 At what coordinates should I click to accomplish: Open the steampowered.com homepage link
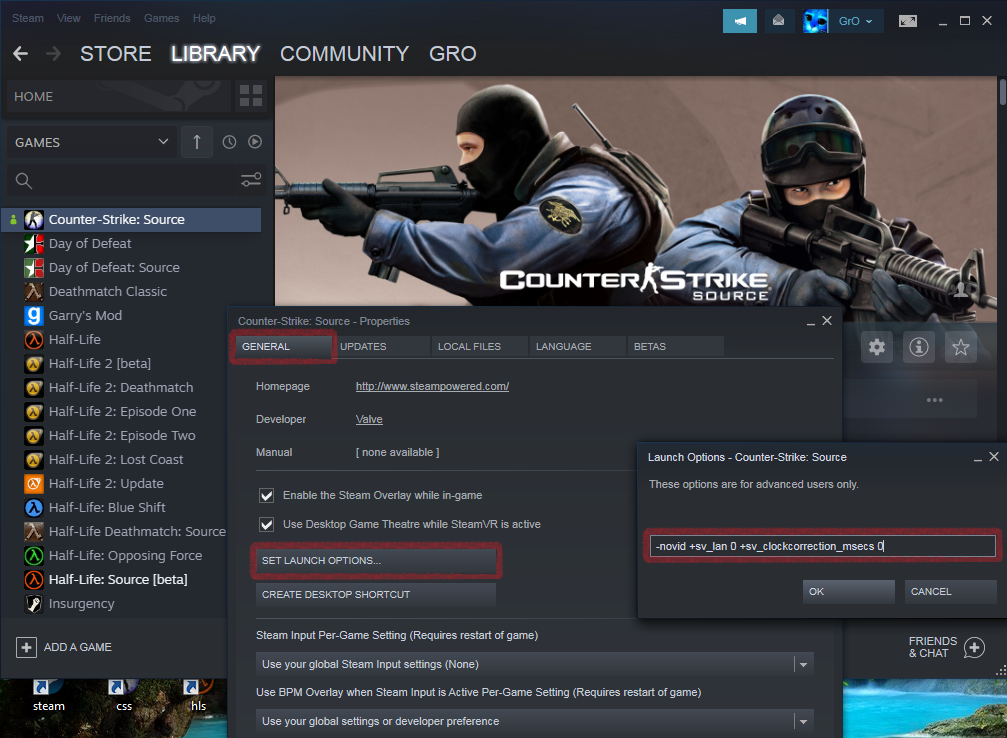pos(432,386)
